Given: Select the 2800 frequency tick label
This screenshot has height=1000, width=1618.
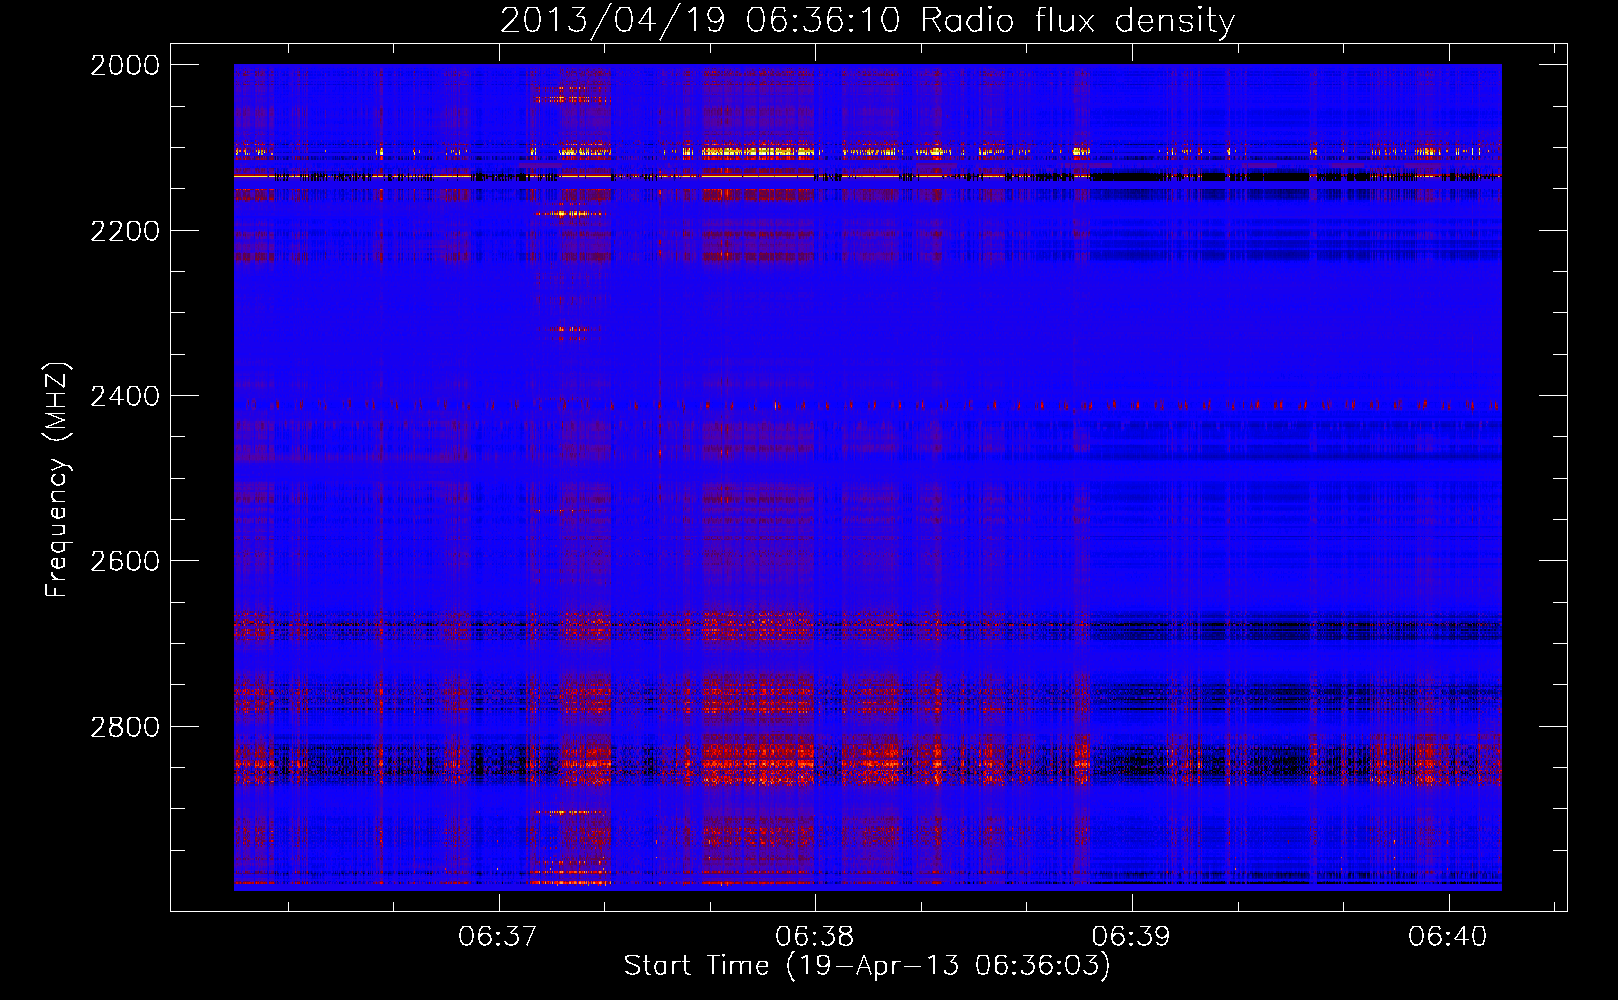Looking at the screenshot, I should tap(125, 727).
